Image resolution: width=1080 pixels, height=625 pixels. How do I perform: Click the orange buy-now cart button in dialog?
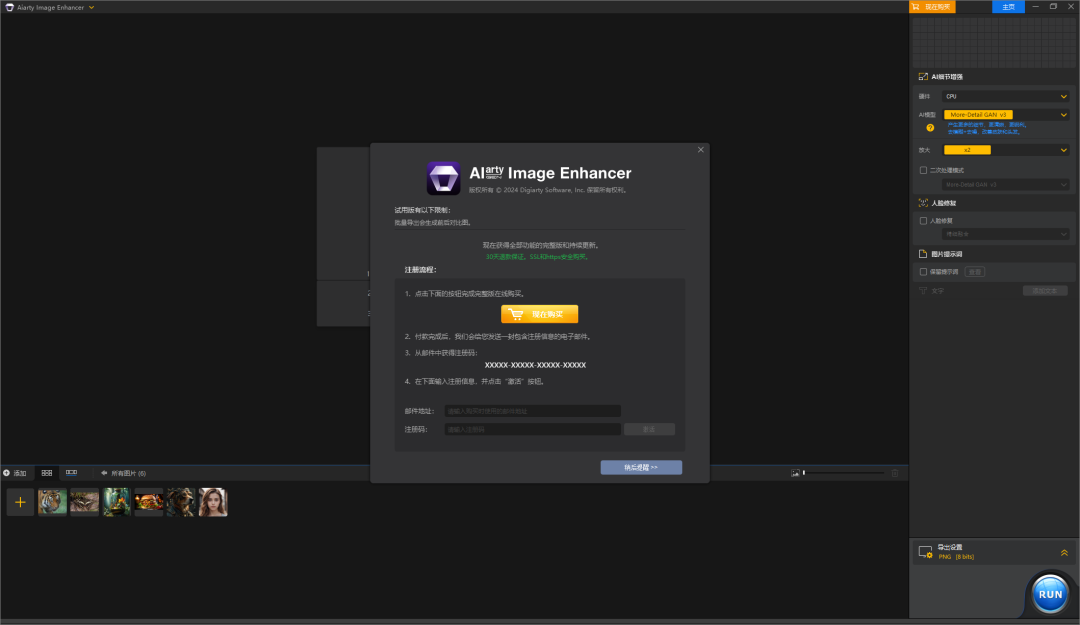pyautogui.click(x=539, y=314)
